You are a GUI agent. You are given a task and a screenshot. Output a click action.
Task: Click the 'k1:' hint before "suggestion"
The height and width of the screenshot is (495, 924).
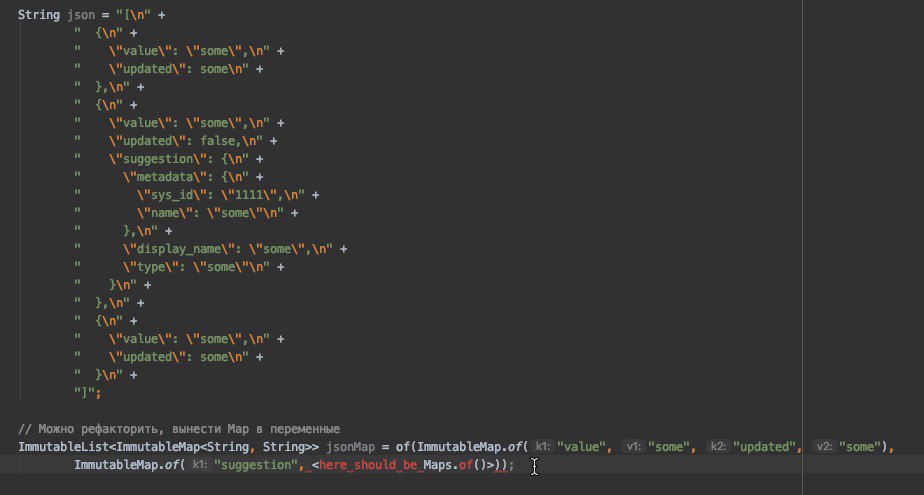click(199, 465)
